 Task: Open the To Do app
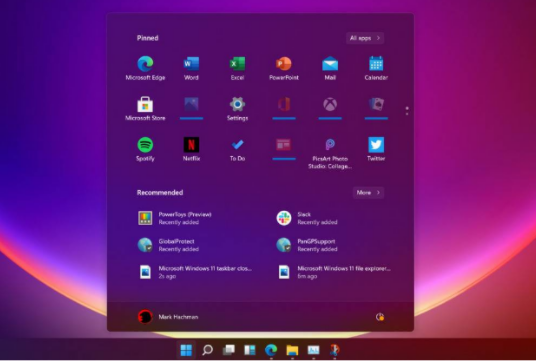[237, 149]
